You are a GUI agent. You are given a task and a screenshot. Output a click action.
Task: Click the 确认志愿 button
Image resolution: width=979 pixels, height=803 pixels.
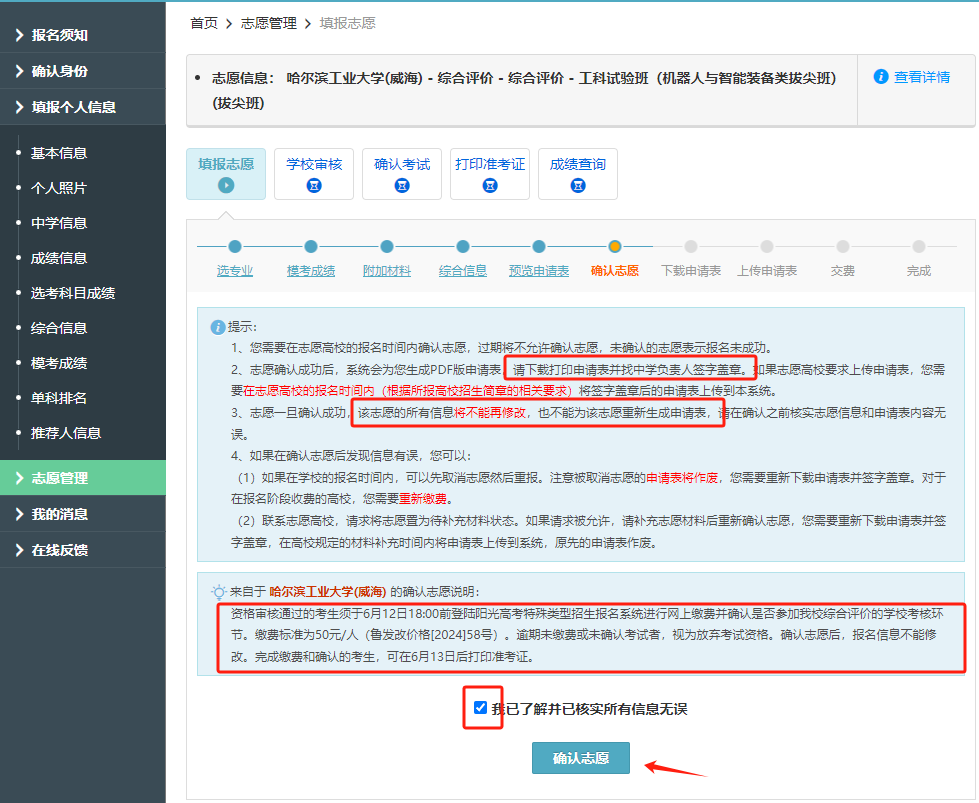581,758
